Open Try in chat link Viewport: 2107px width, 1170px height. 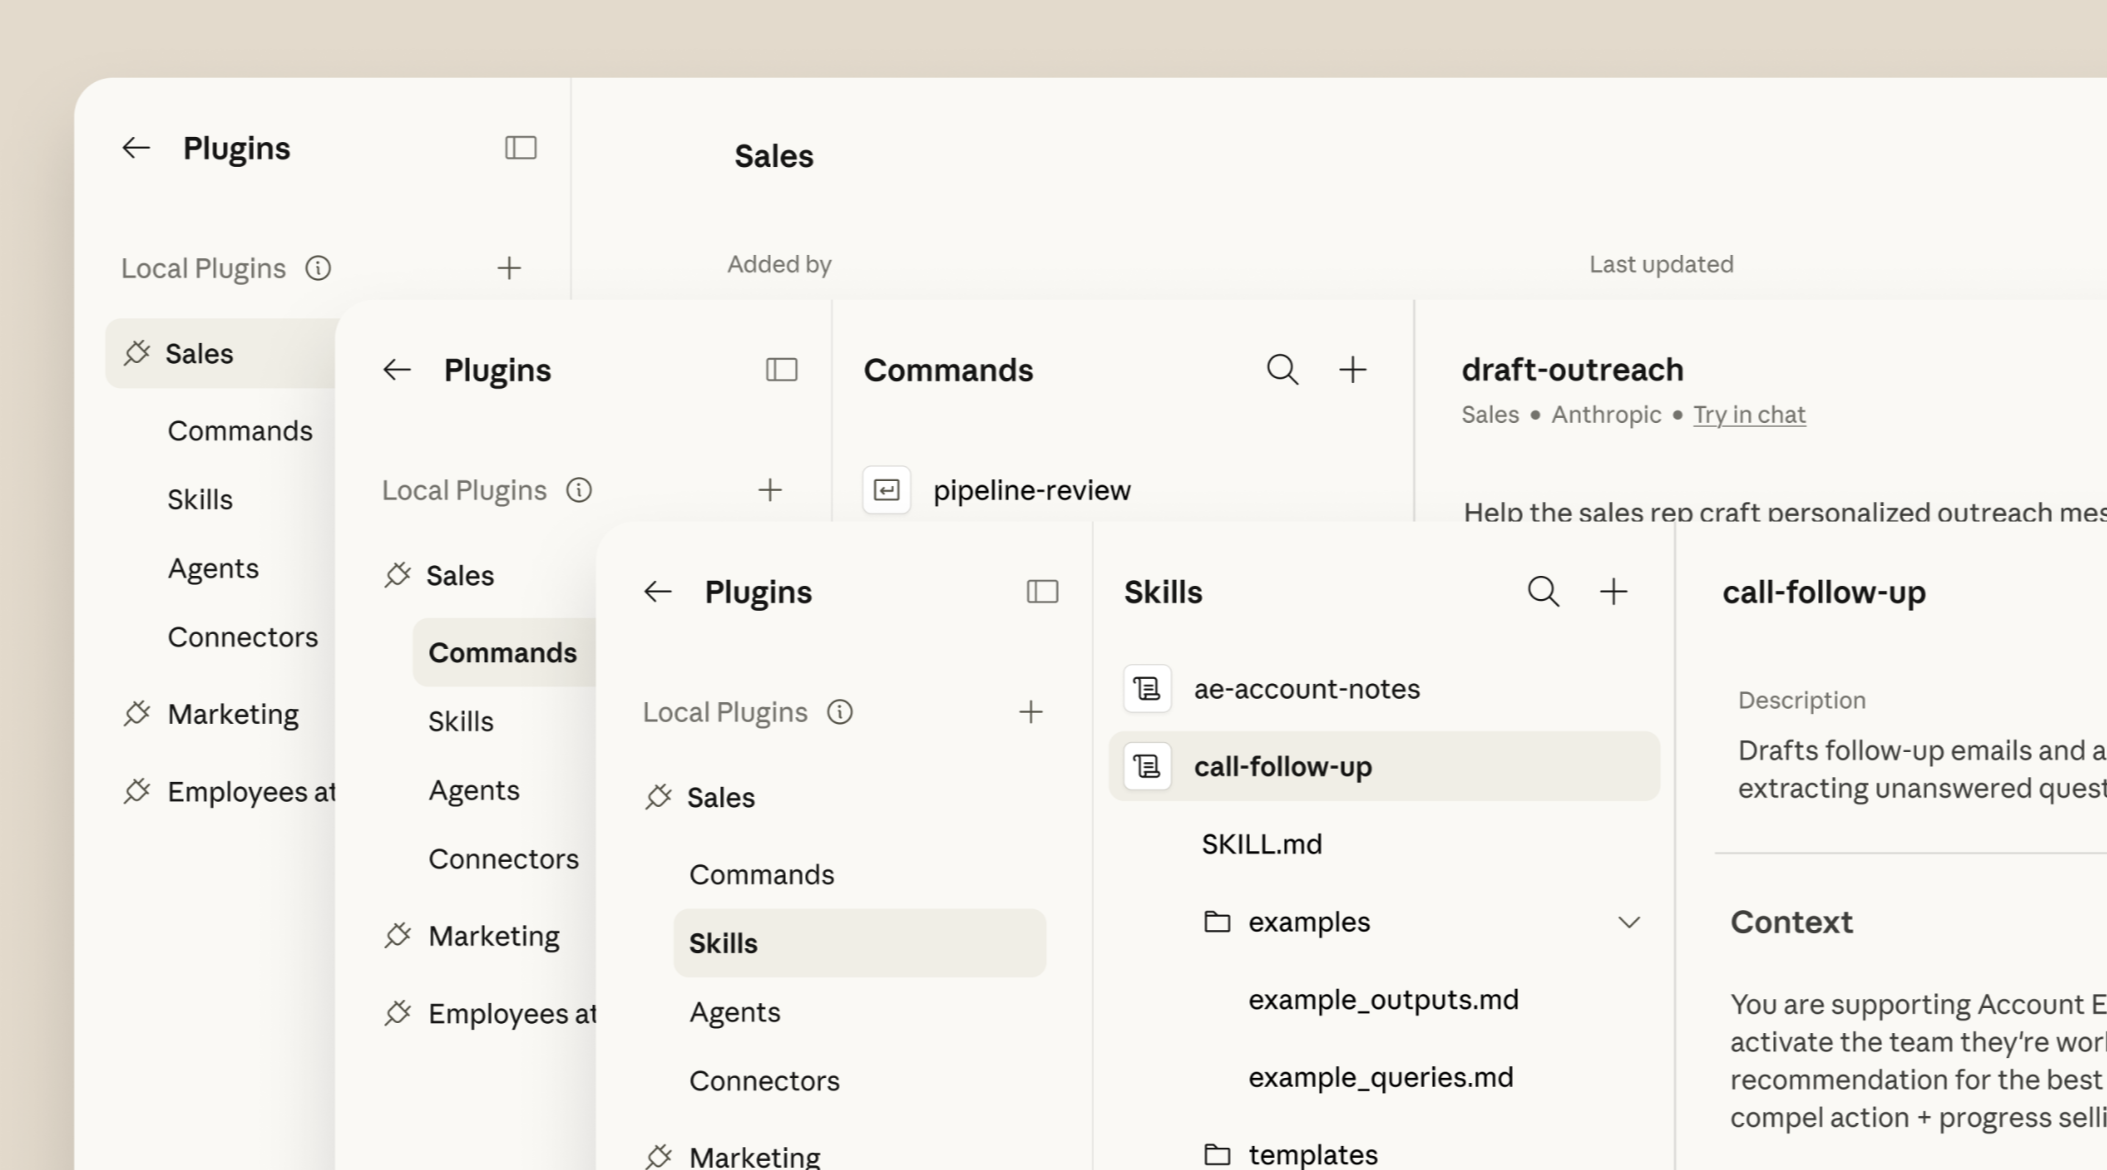point(1749,414)
